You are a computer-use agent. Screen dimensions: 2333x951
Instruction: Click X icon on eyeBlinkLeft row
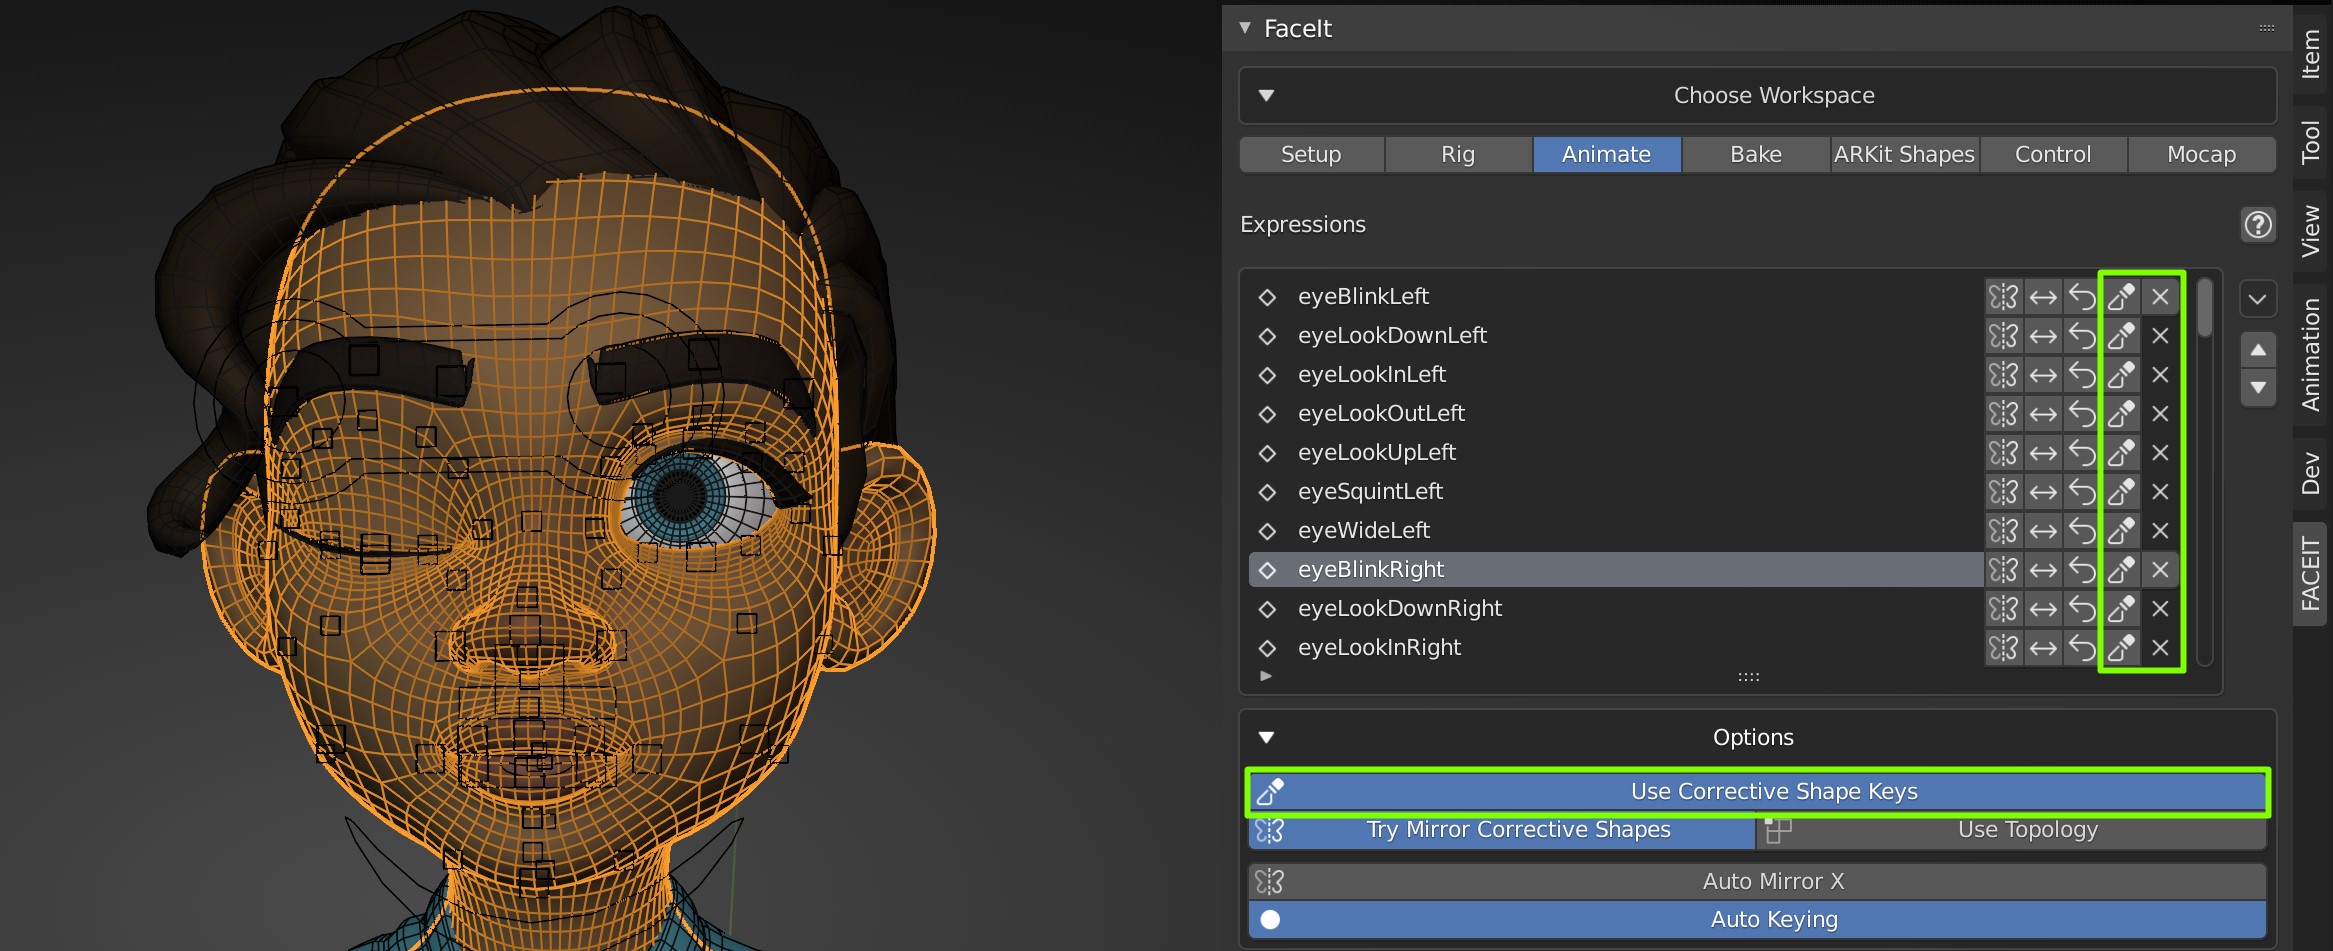click(2160, 297)
